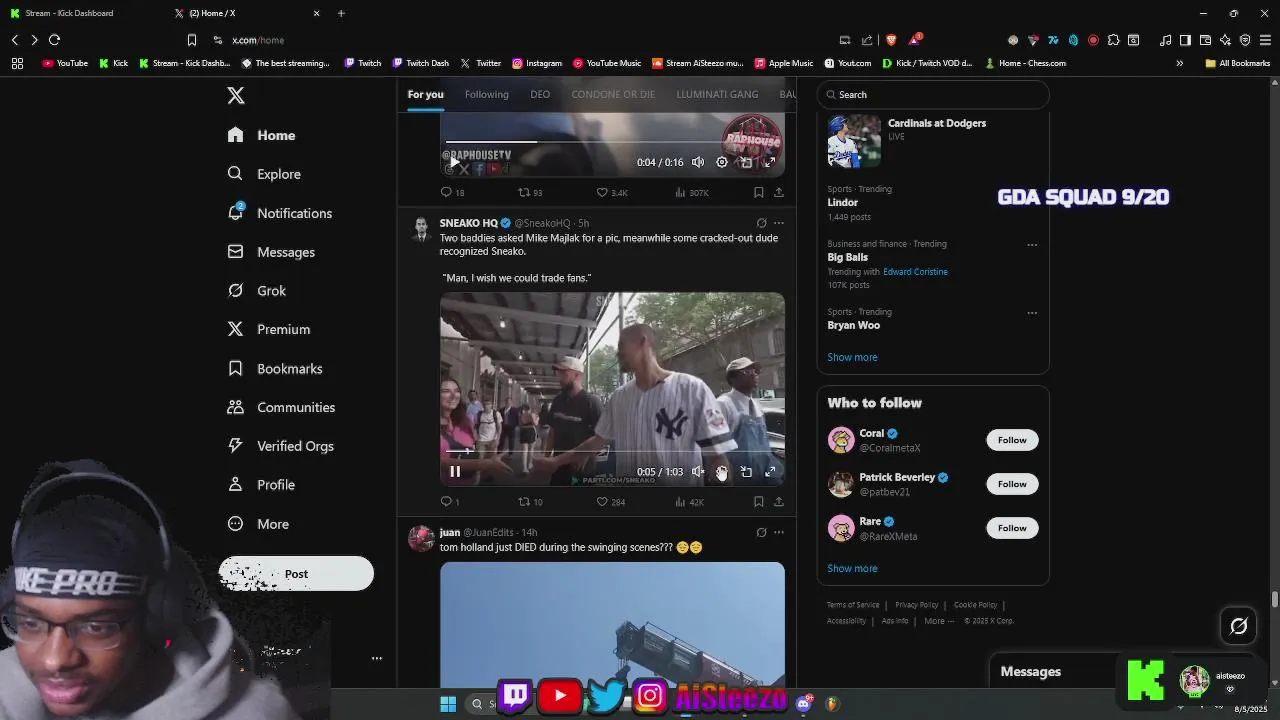
Task: Follow the Coral account
Action: coord(1012,440)
